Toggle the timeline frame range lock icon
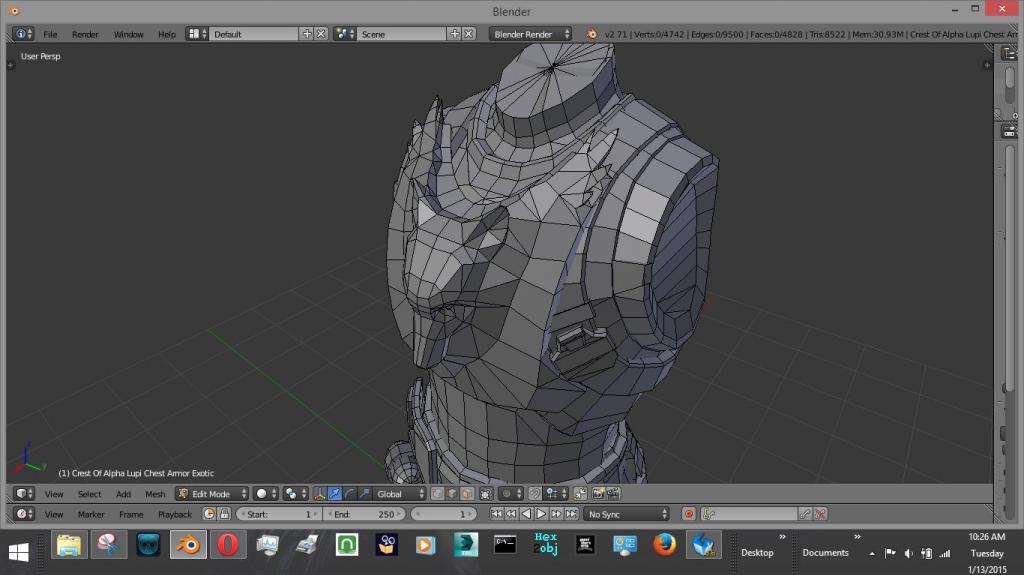The image size is (1024, 575). (x=224, y=514)
